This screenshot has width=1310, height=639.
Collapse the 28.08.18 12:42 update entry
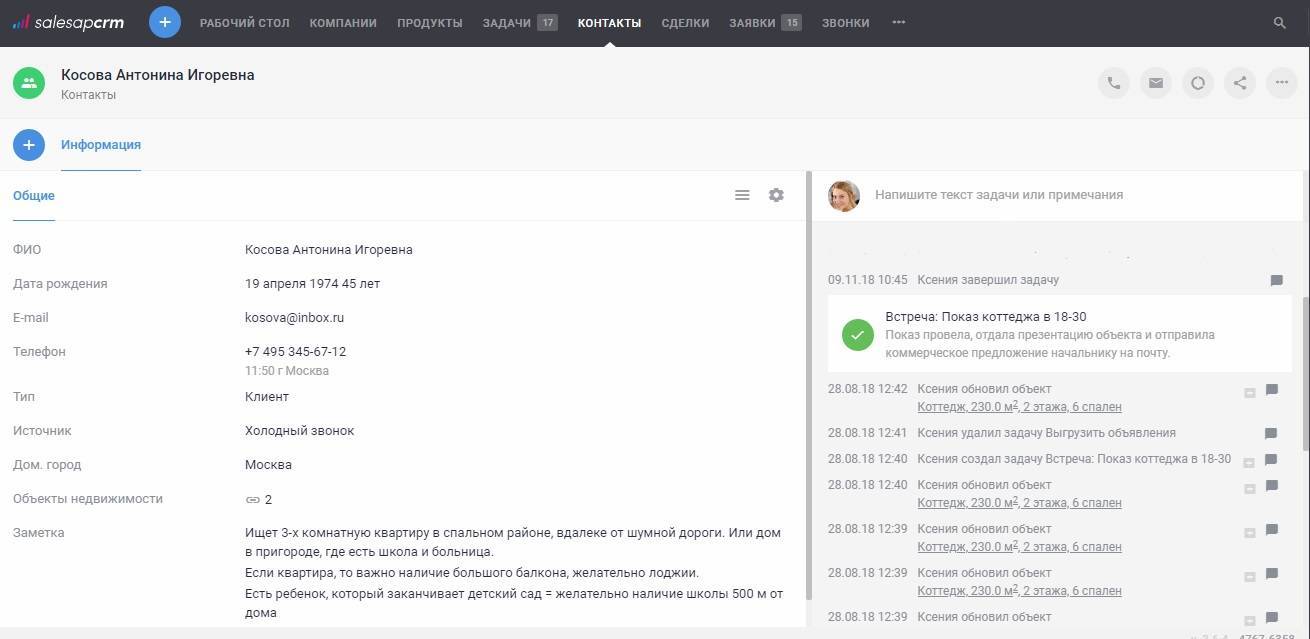(x=1249, y=393)
